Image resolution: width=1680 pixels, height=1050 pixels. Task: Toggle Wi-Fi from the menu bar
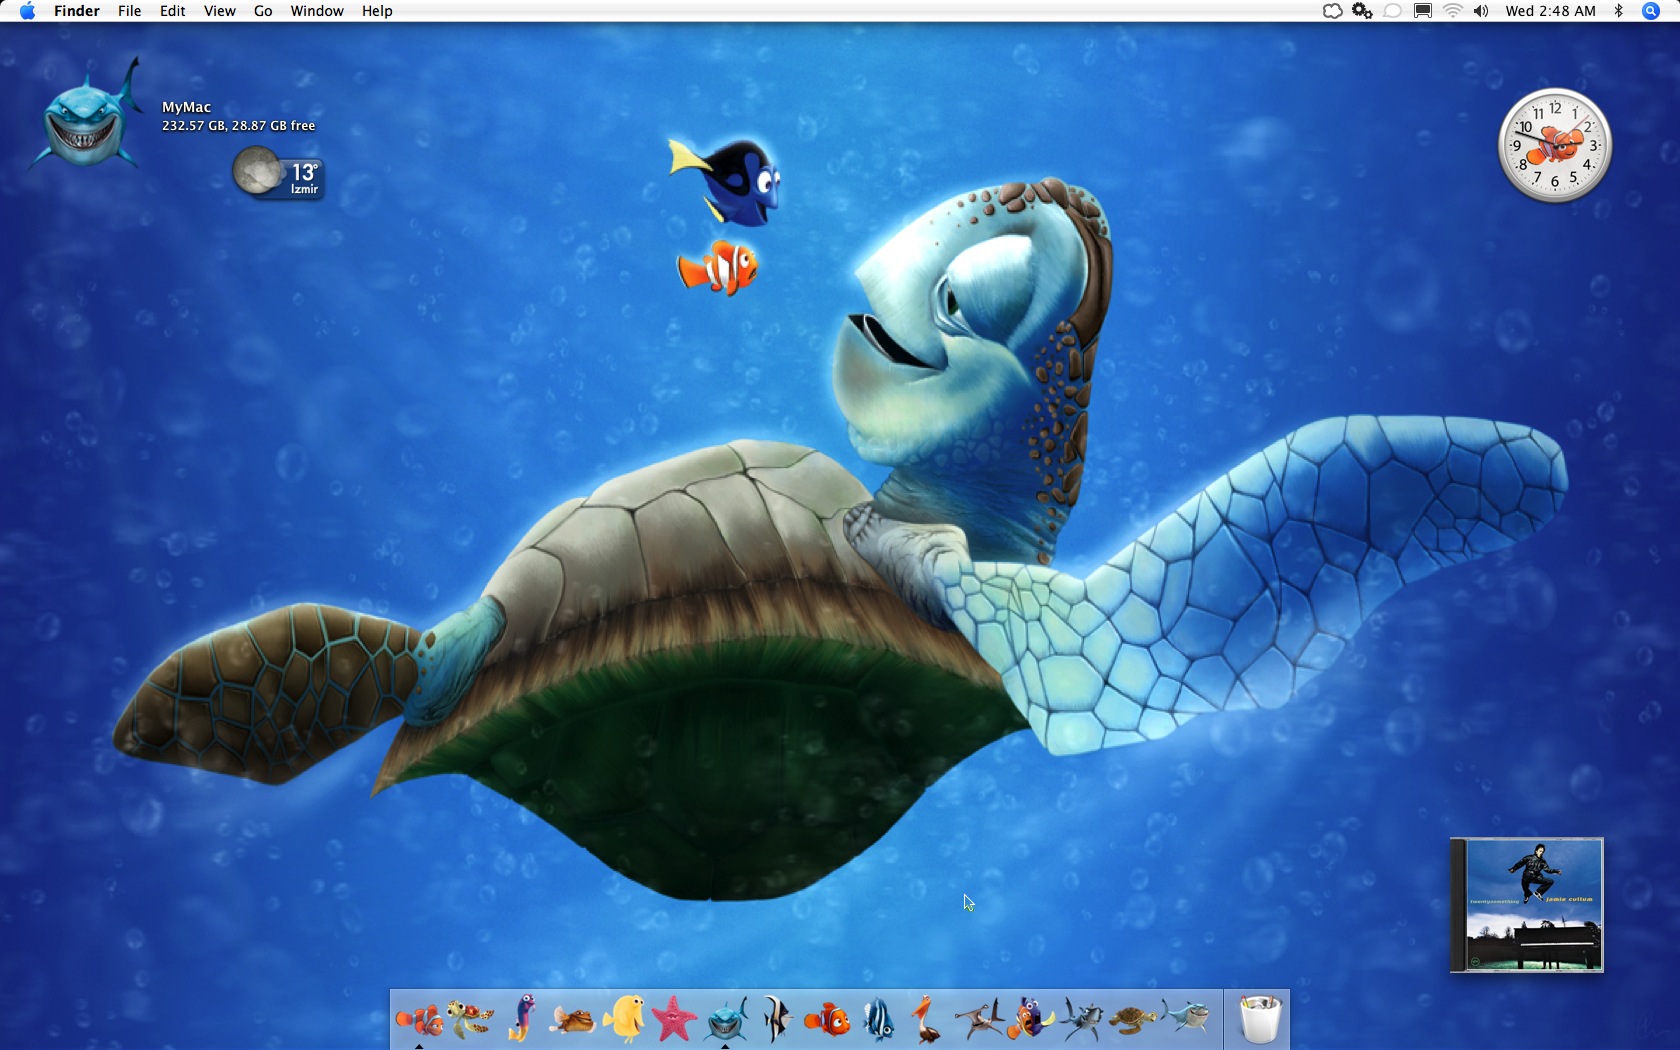pyautogui.click(x=1453, y=11)
